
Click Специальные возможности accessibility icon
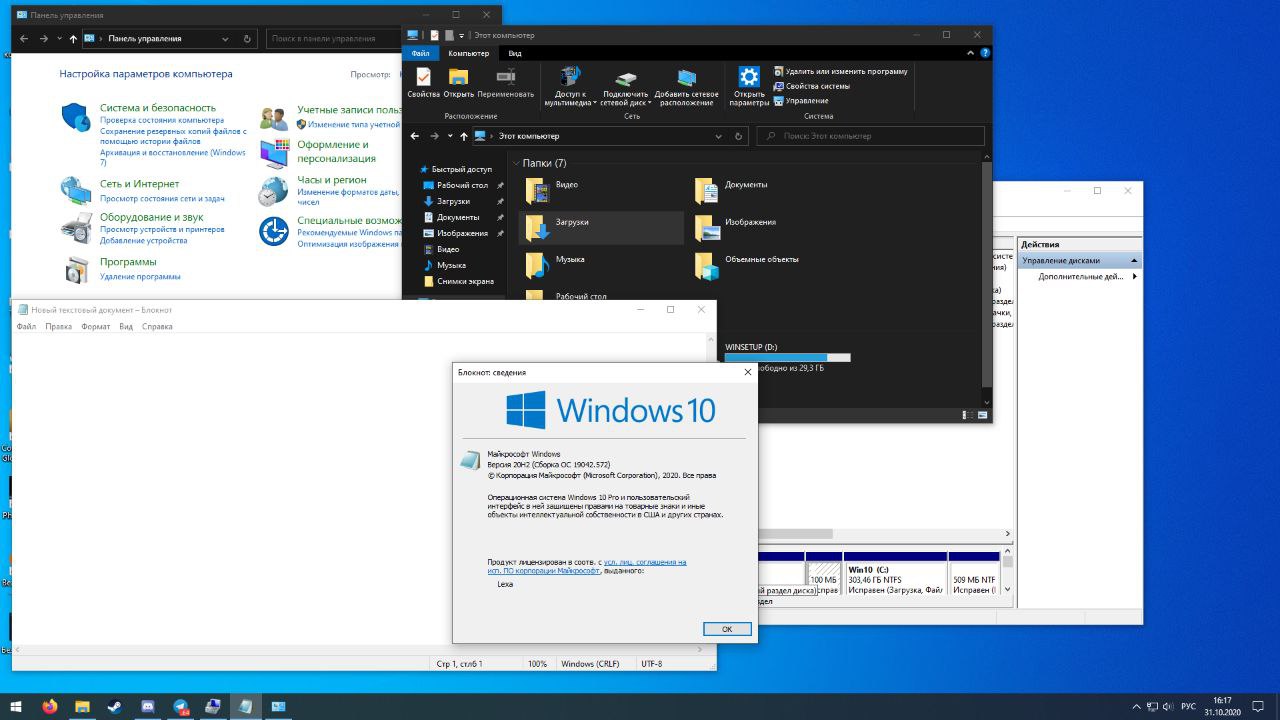point(273,231)
